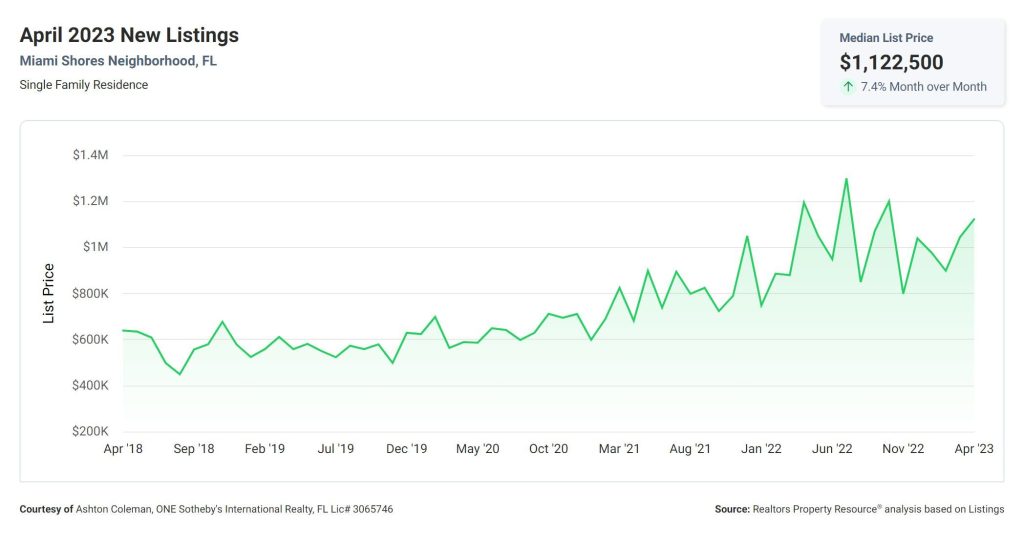The height and width of the screenshot is (537, 1024).
Task: Select the 'April 2023 New Listings' title
Action: [x=129, y=35]
